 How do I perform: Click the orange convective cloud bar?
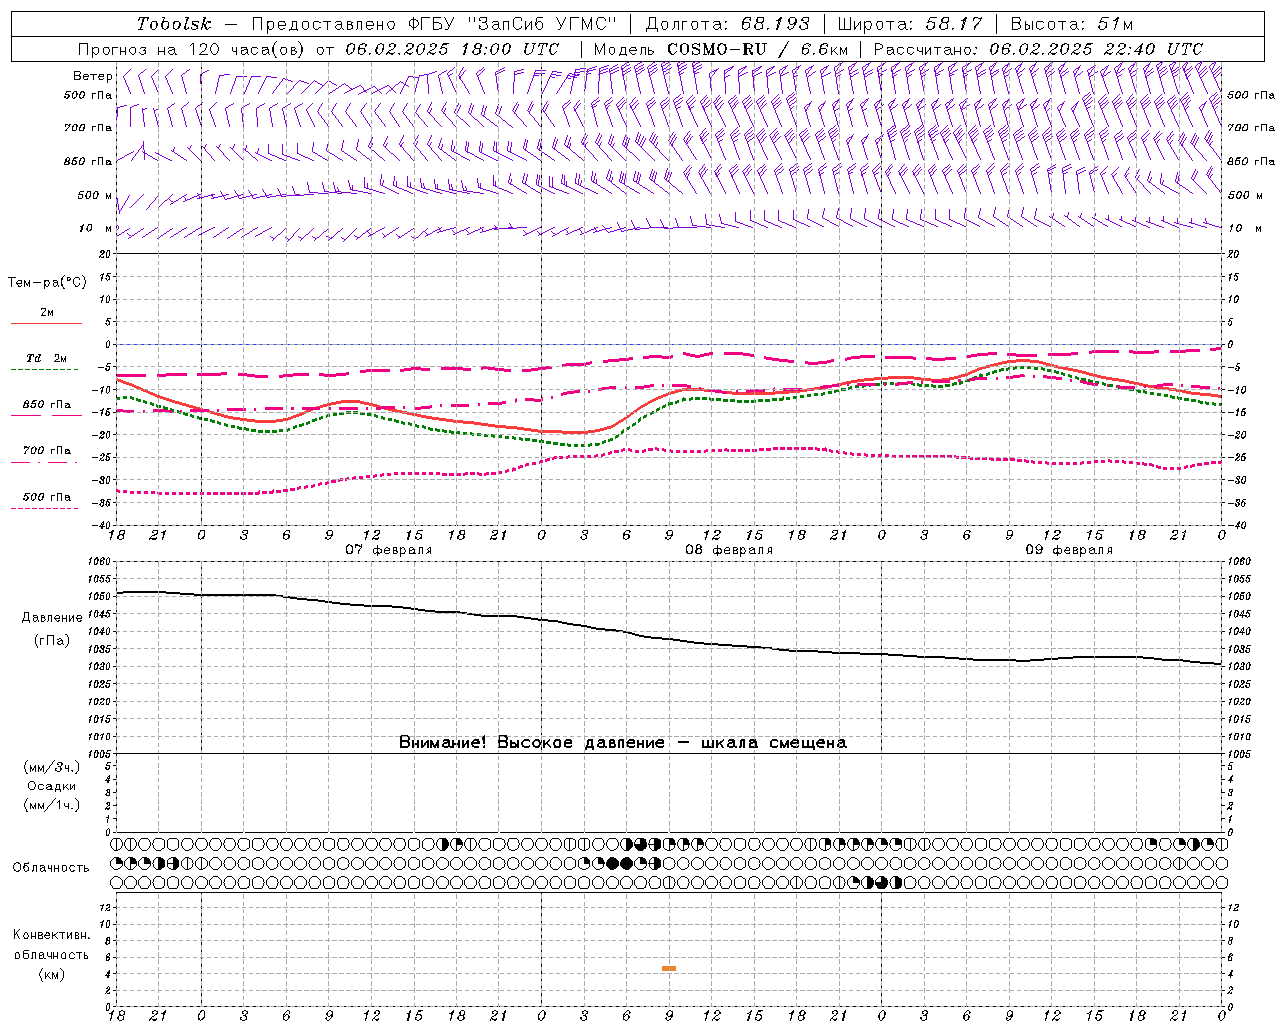[x=669, y=968]
